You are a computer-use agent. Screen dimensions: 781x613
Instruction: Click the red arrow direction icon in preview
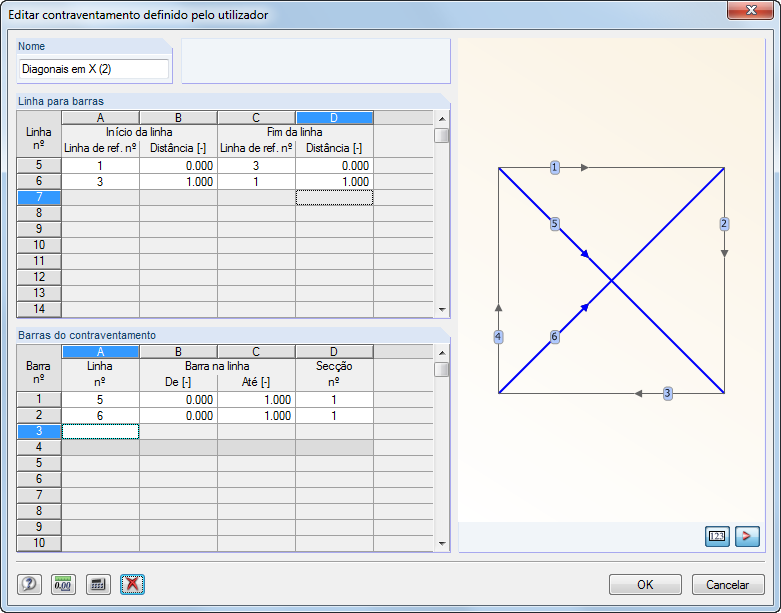pos(747,536)
